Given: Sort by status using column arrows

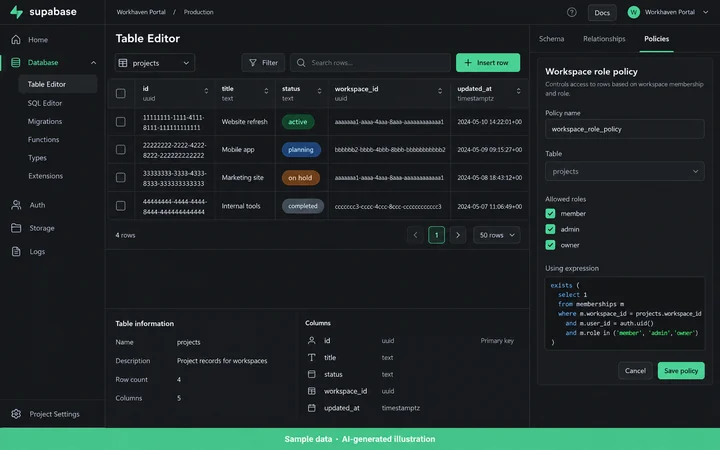Looking at the screenshot, I should (x=320, y=91).
